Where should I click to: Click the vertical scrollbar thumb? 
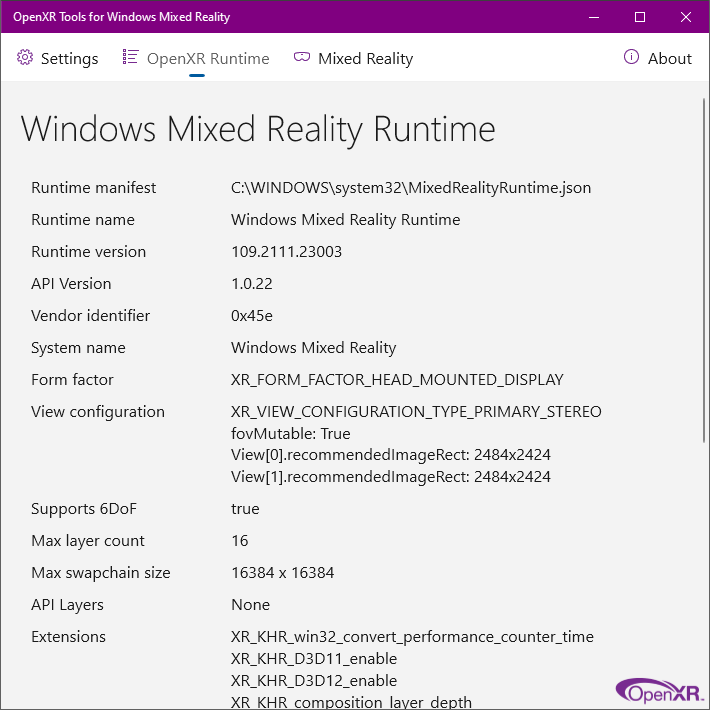[x=704, y=270]
